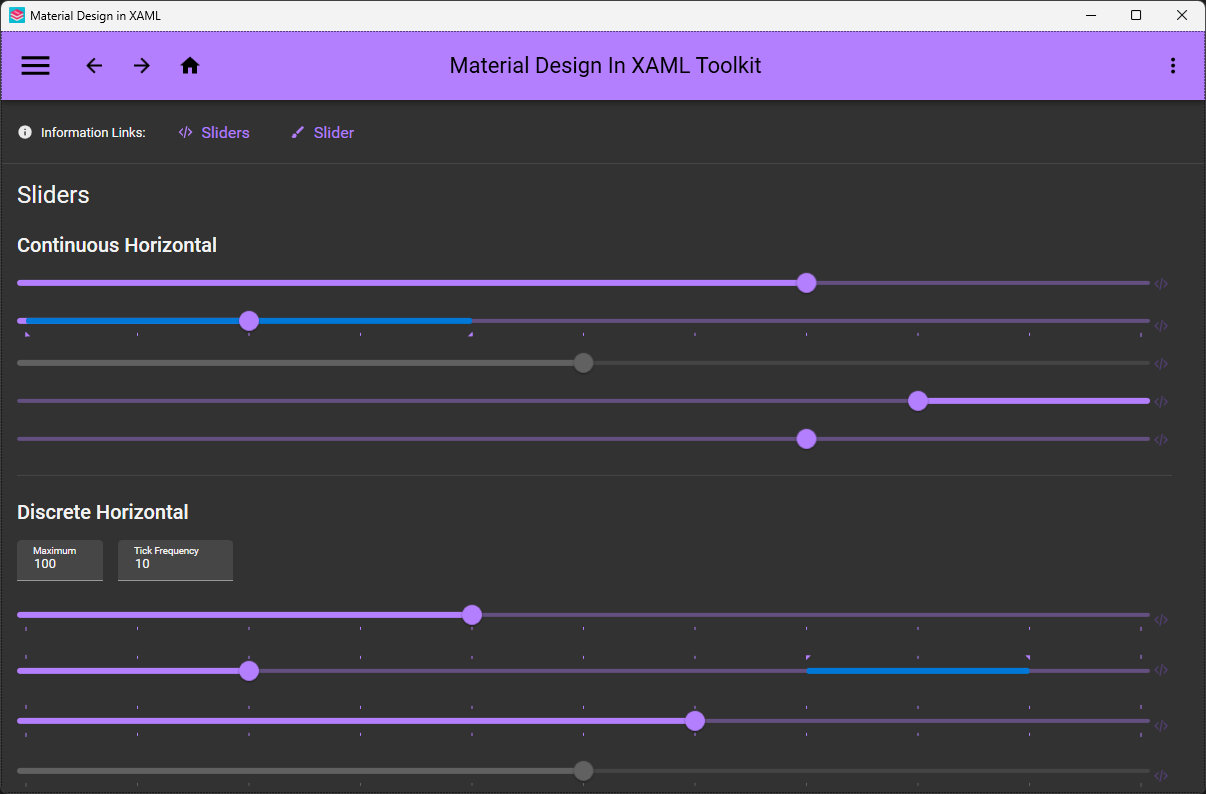View XAML code for fifth continuous slider

1161,440
